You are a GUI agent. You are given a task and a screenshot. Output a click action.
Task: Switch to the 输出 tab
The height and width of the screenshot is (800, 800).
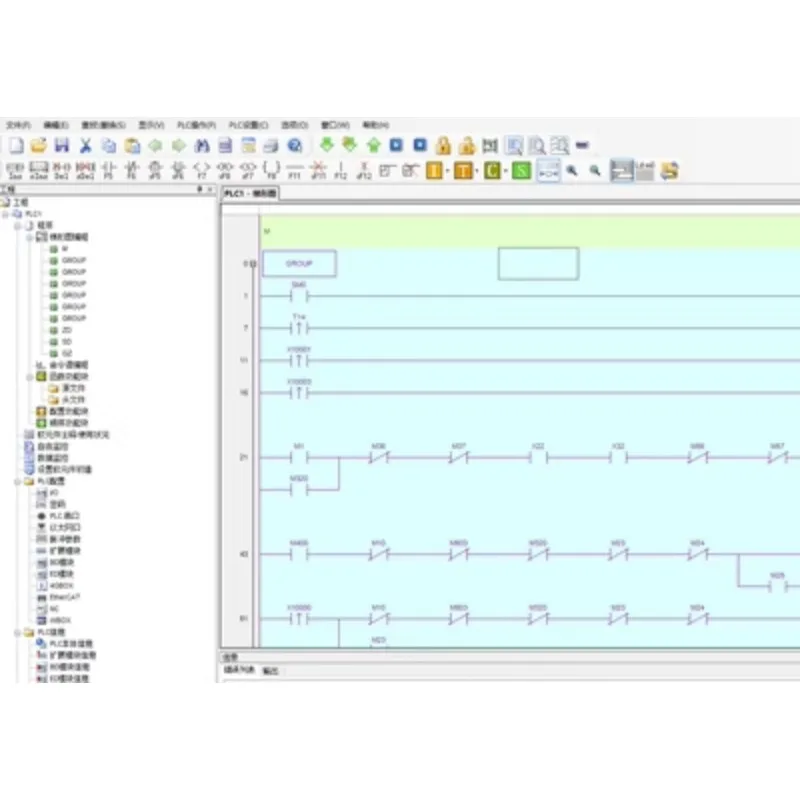click(270, 671)
